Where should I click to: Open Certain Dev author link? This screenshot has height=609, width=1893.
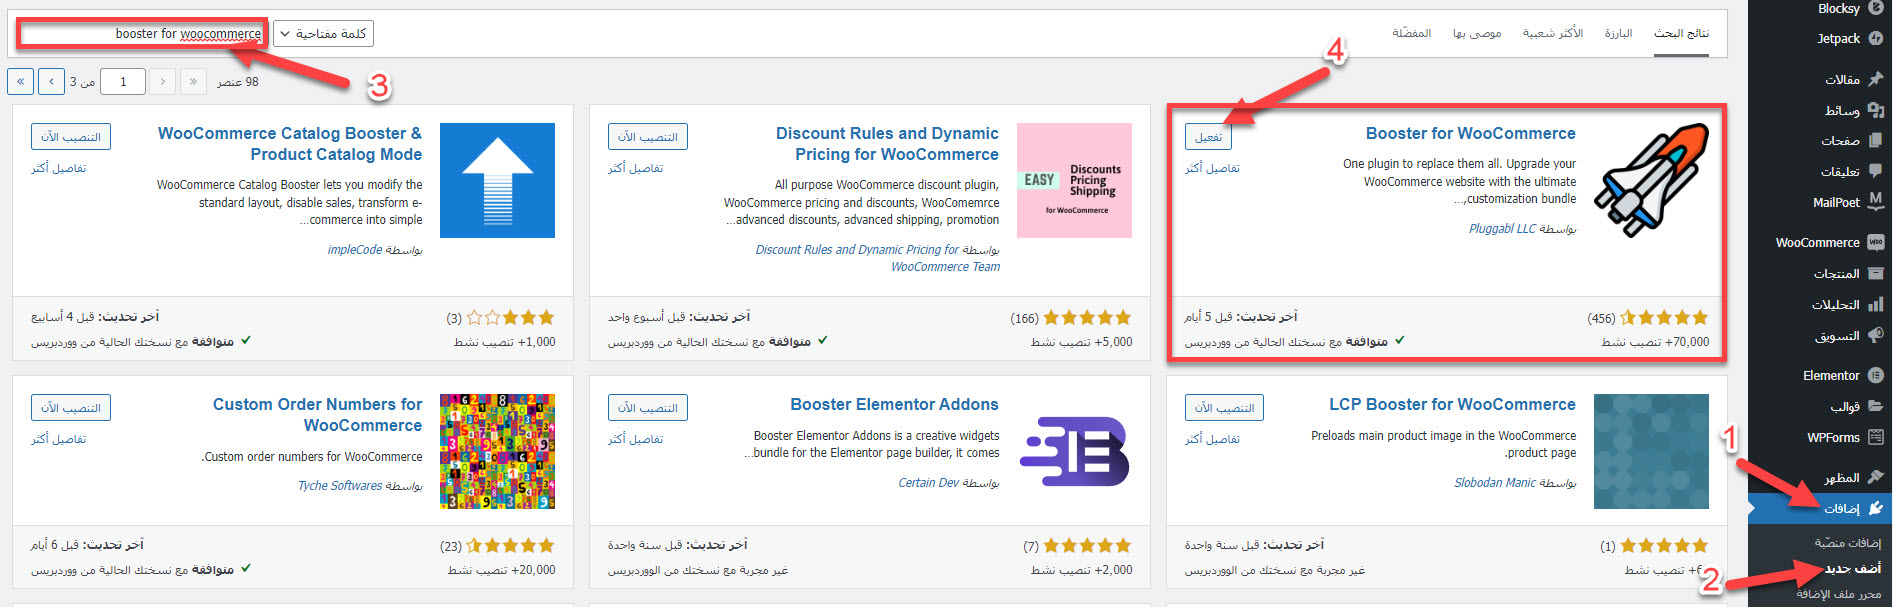click(928, 482)
